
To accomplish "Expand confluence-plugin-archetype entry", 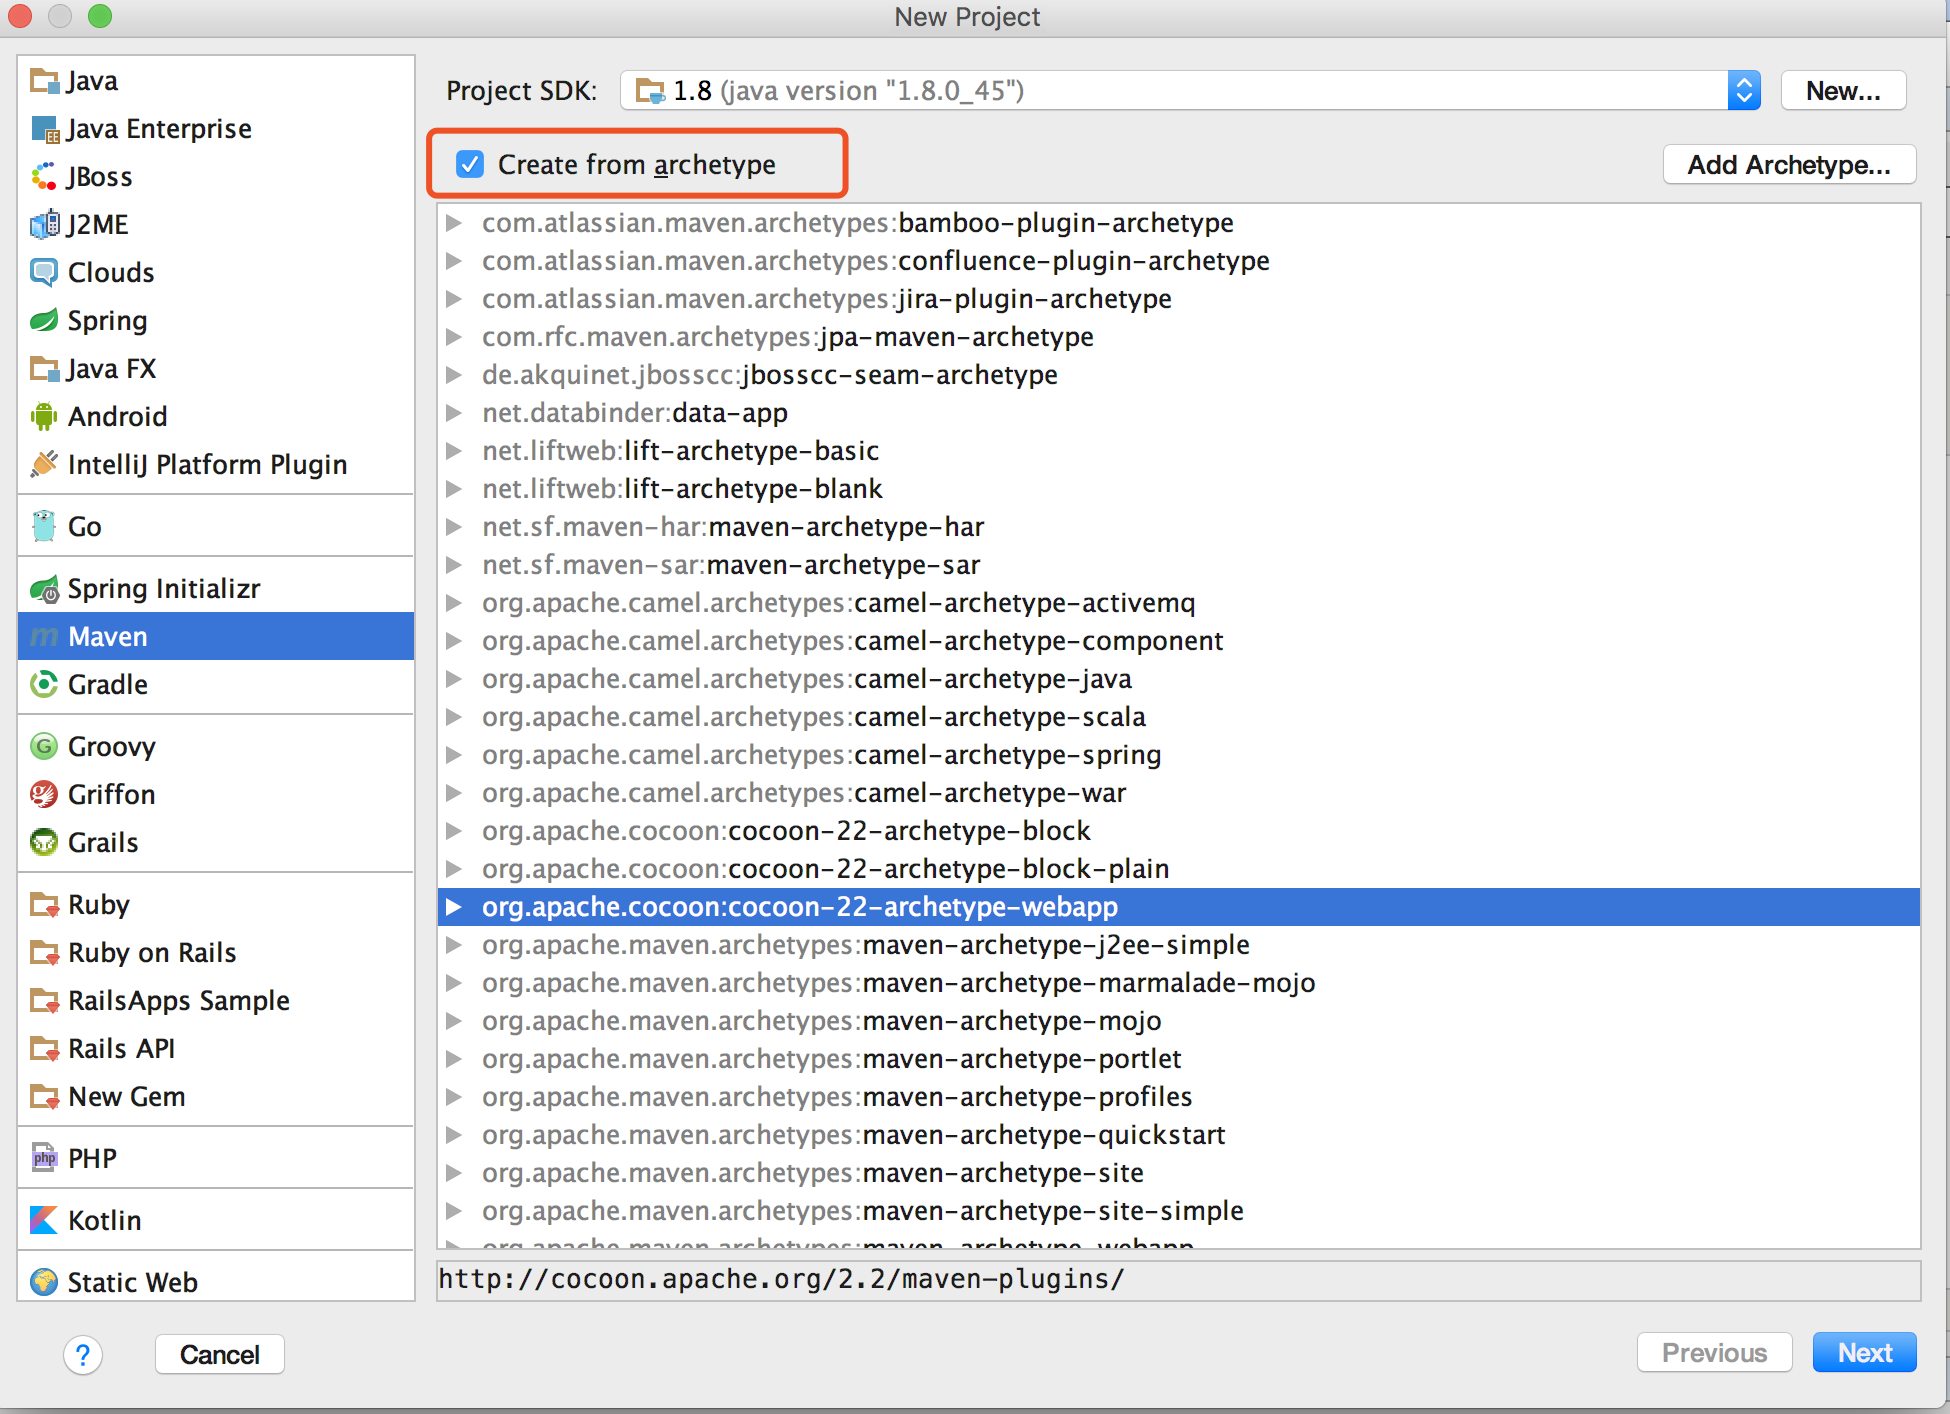I will 454,260.
